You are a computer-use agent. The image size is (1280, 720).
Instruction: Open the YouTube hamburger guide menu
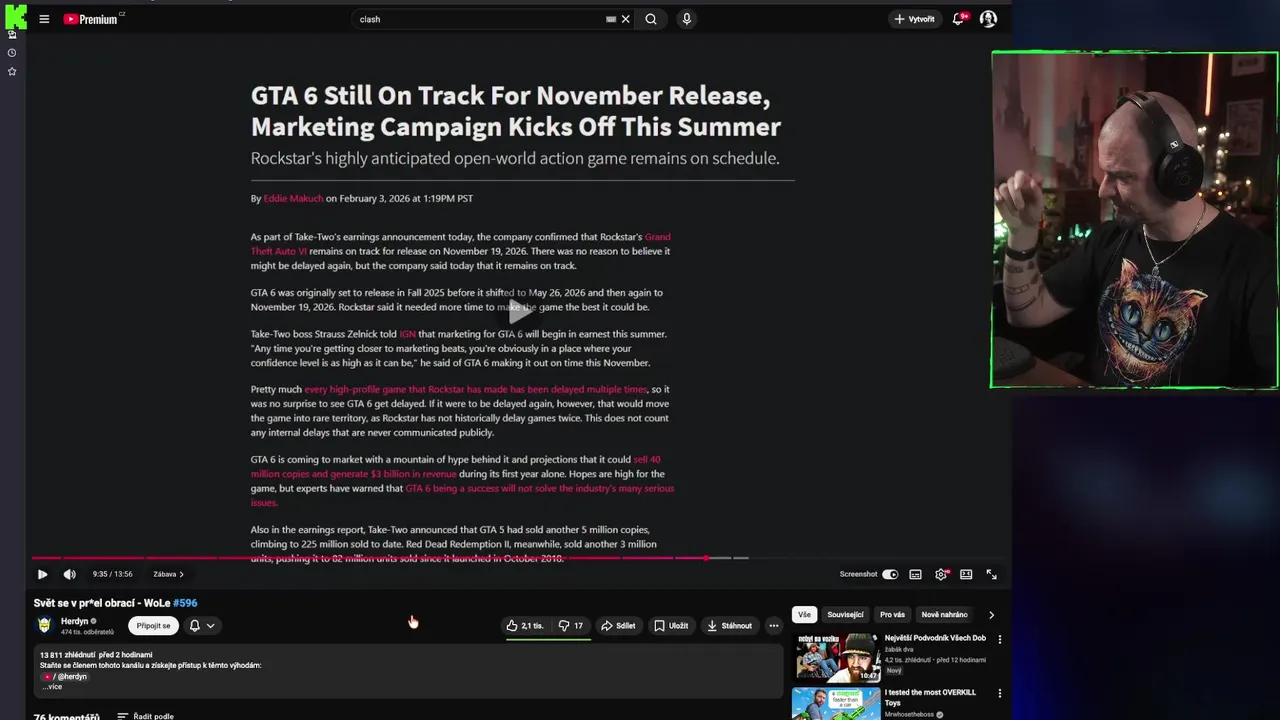pos(44,19)
